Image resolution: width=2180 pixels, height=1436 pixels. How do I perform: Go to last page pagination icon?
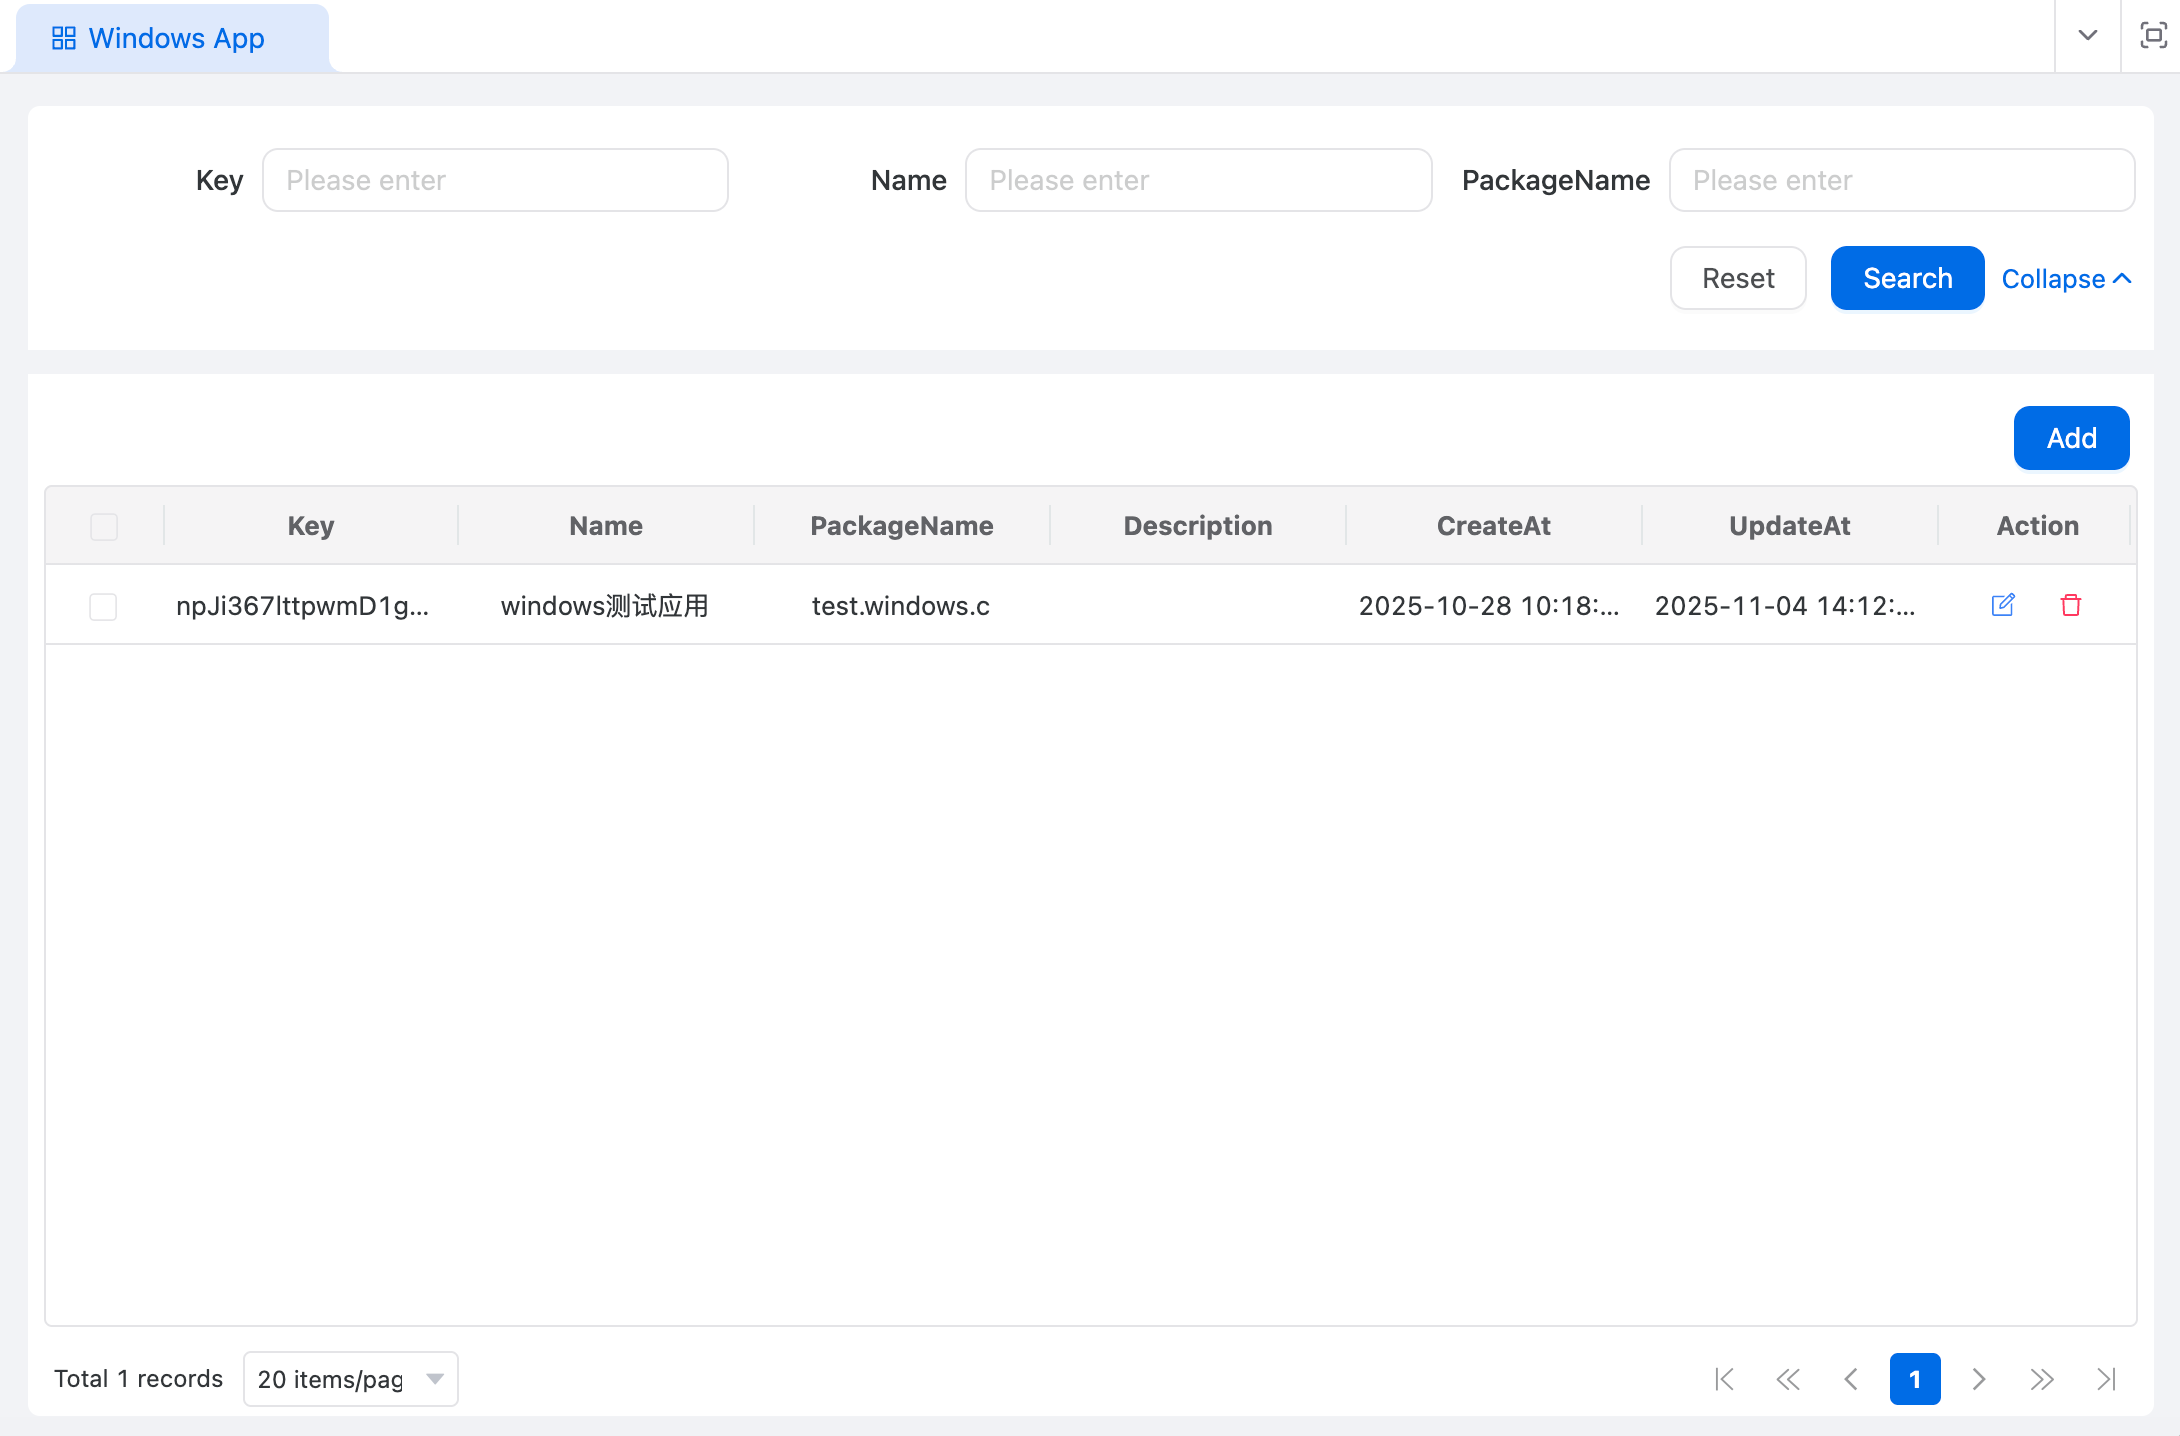click(x=2106, y=1379)
